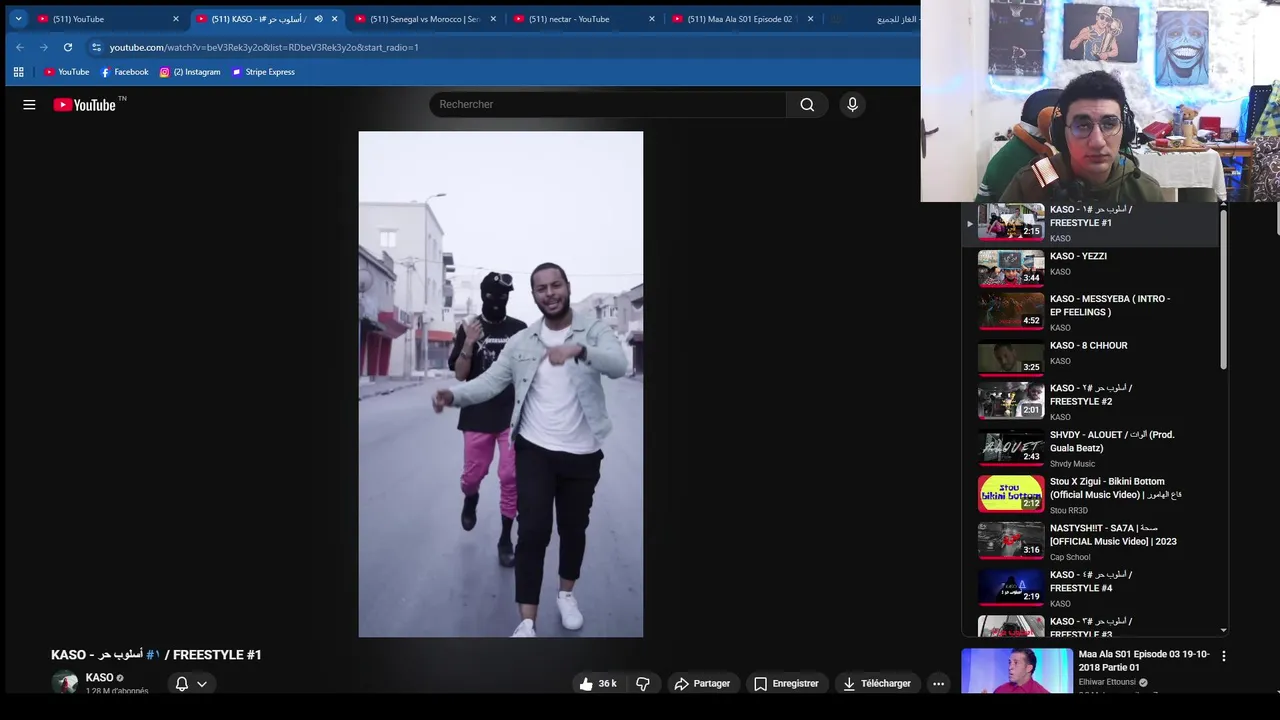Open the YouTube hamburger guide menu
1280x720 pixels.
click(29, 104)
